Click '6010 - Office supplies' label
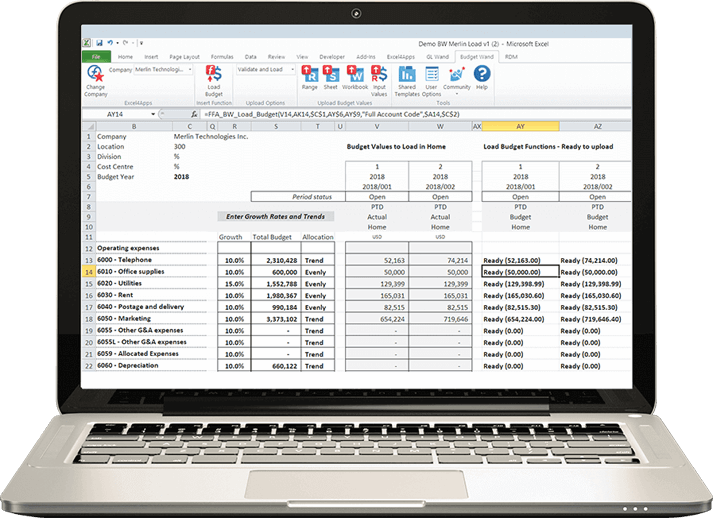The image size is (713, 518). tap(131, 272)
